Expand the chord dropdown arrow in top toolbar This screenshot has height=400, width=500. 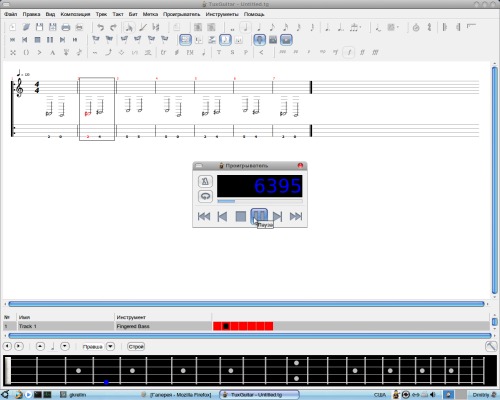tap(398, 27)
